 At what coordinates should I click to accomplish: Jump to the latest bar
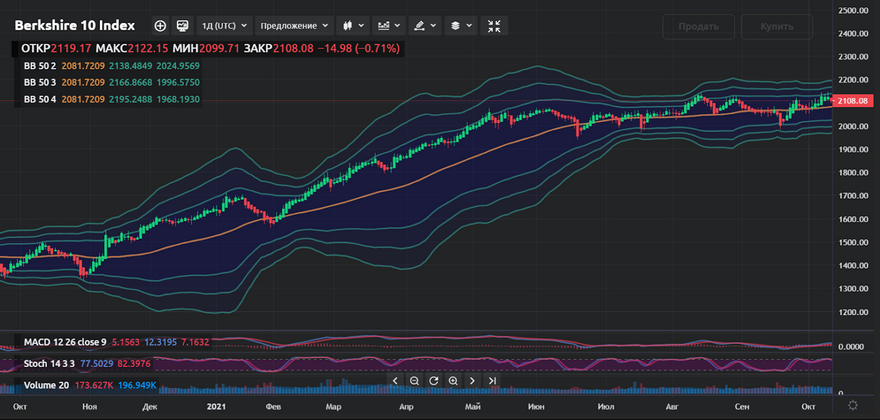tap(492, 381)
